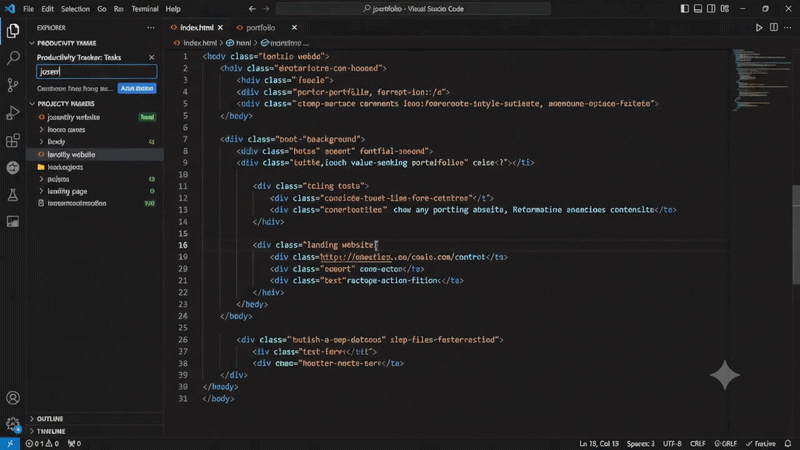
Task: Split the editor right
Action: (774, 28)
